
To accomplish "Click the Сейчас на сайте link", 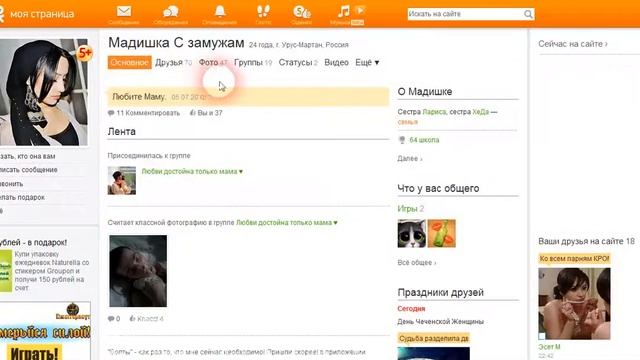I will pos(573,44).
